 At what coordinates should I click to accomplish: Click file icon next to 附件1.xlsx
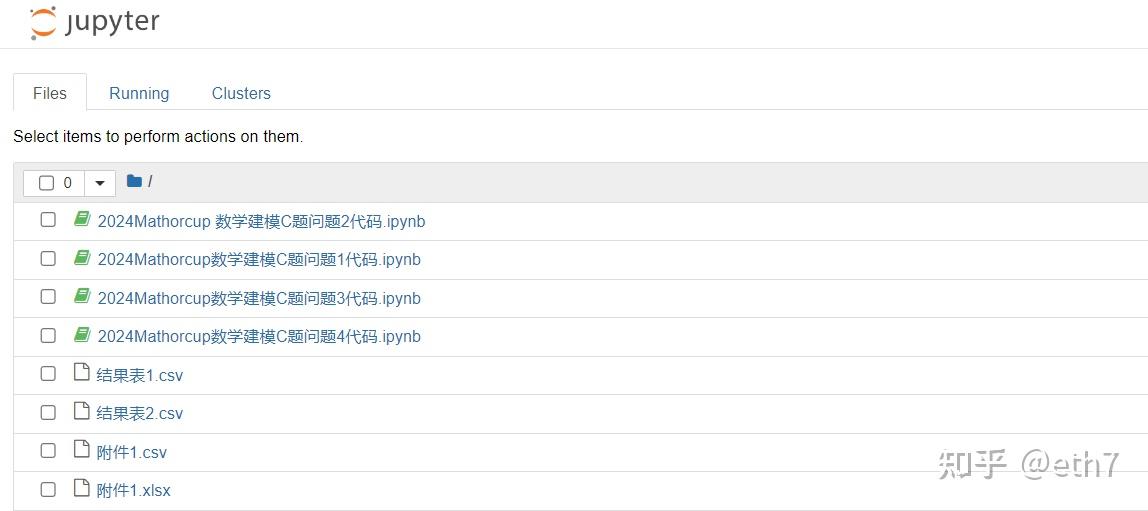pos(82,489)
